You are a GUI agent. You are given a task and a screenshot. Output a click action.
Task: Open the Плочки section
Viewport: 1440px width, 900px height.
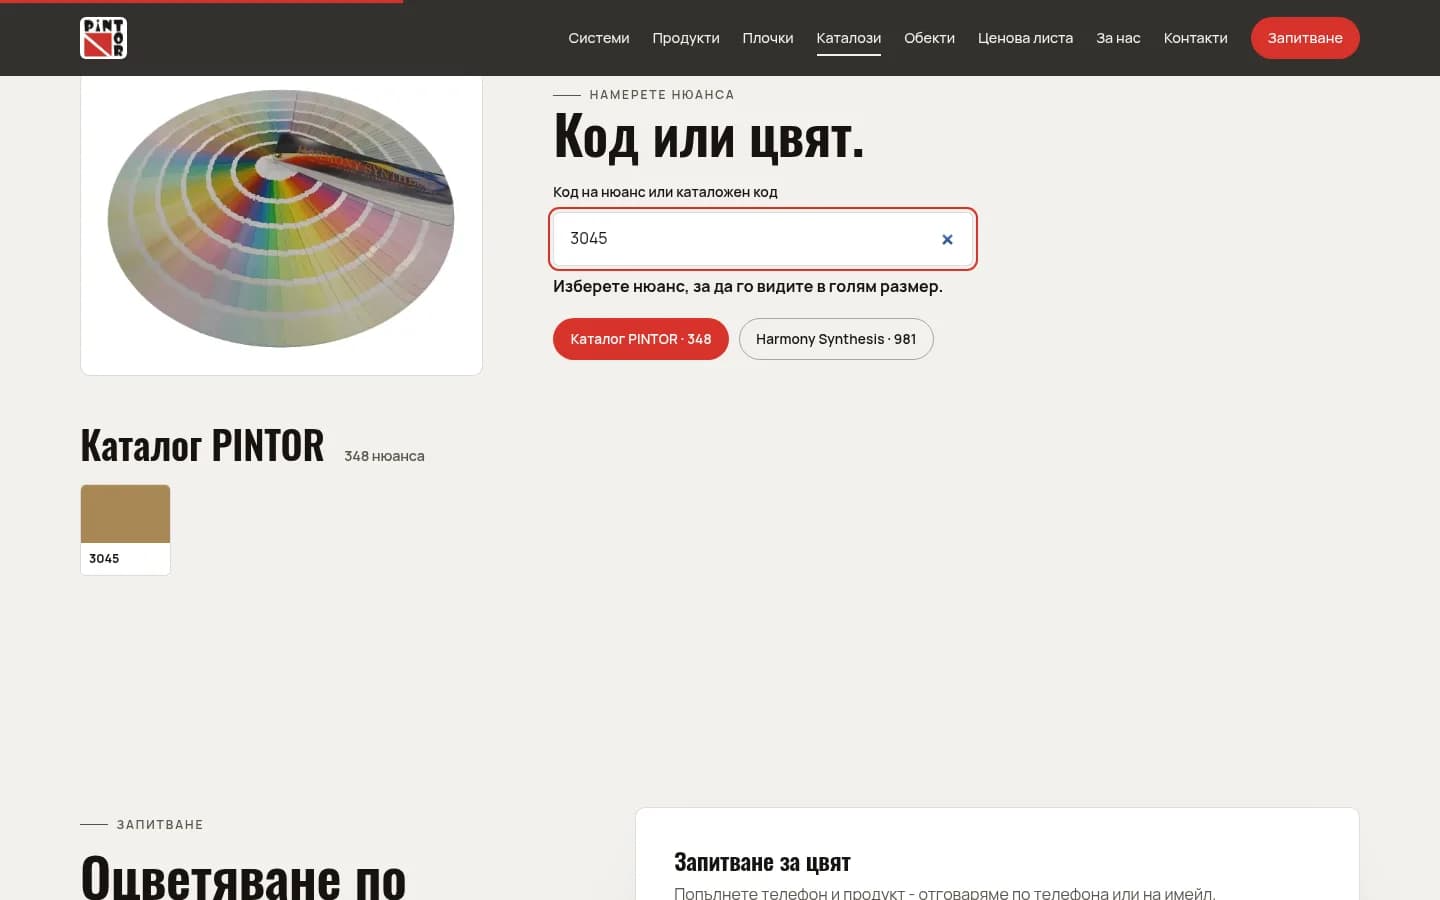pos(768,38)
